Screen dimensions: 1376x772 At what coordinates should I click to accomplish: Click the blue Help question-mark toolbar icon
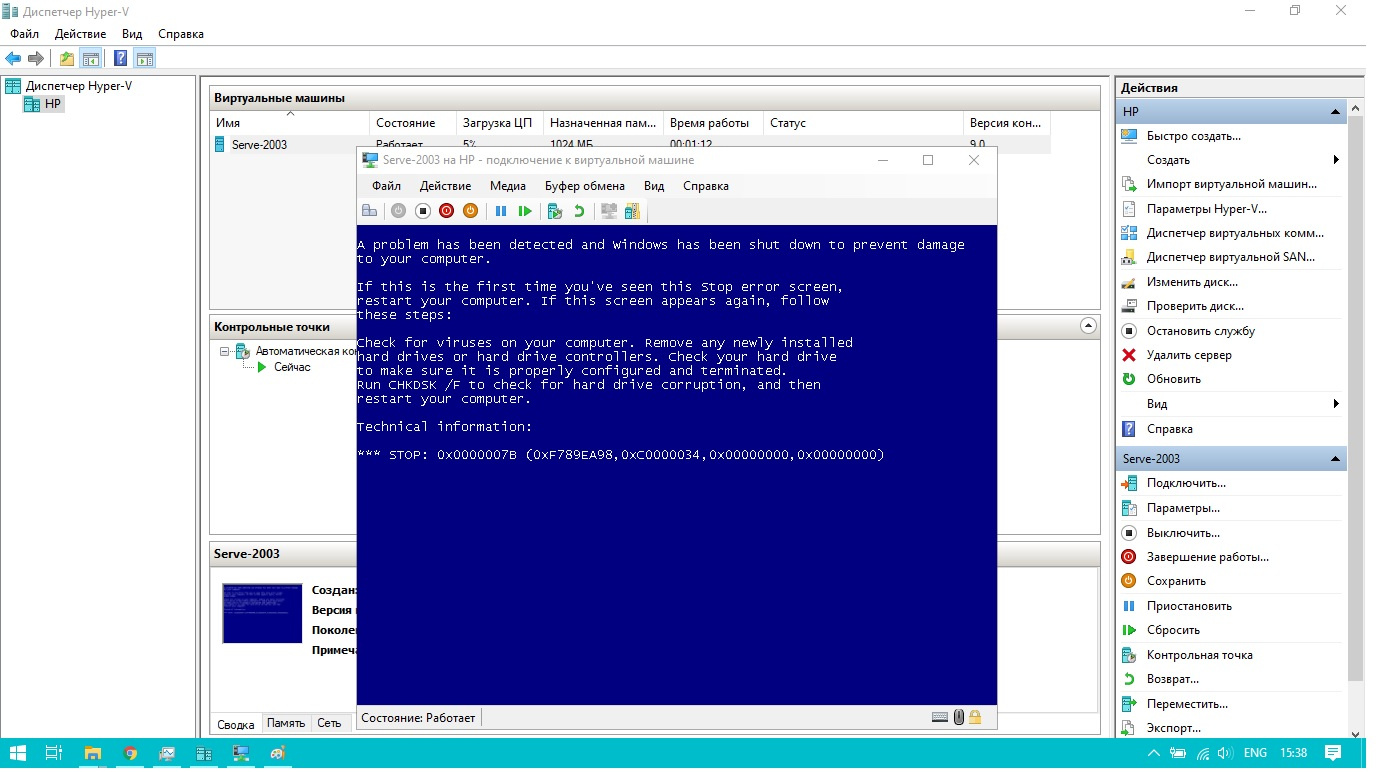point(121,58)
